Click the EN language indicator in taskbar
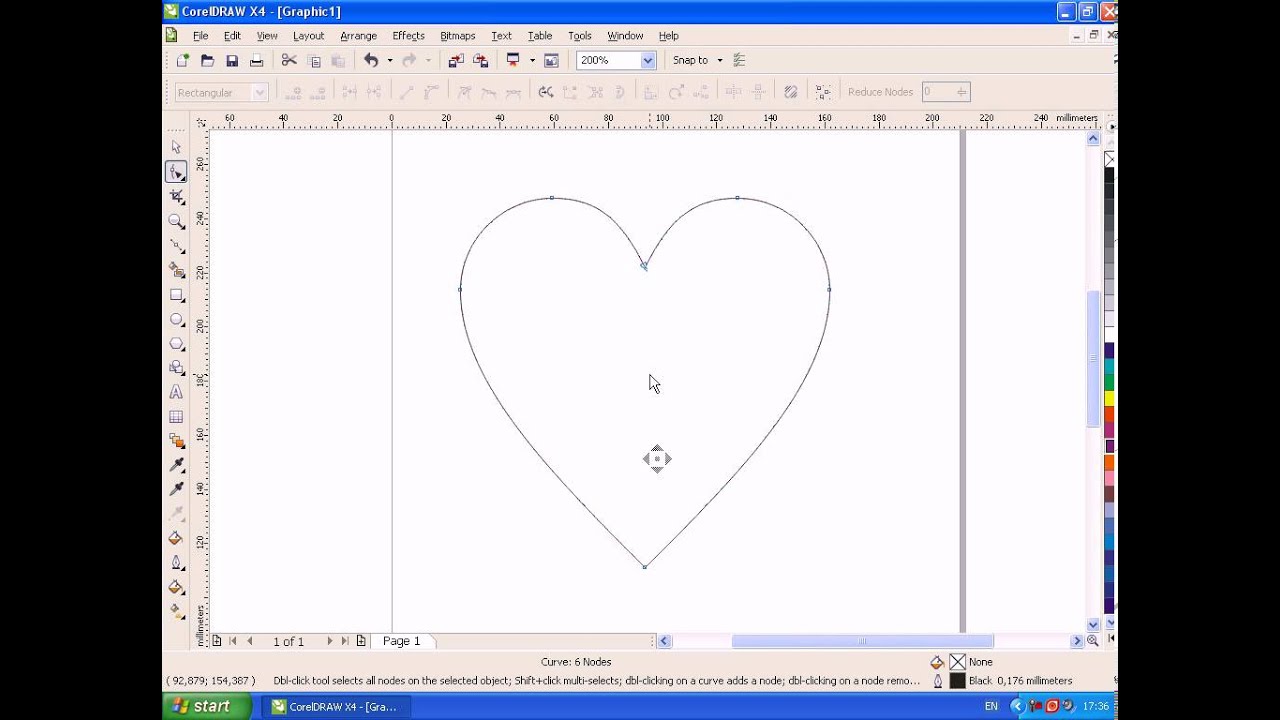This screenshot has width=1280, height=720. click(991, 706)
